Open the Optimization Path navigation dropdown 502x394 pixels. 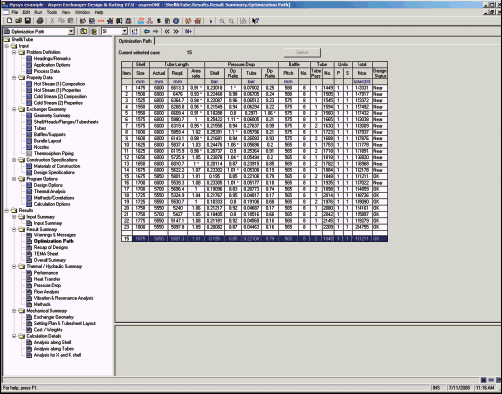click(x=71, y=31)
